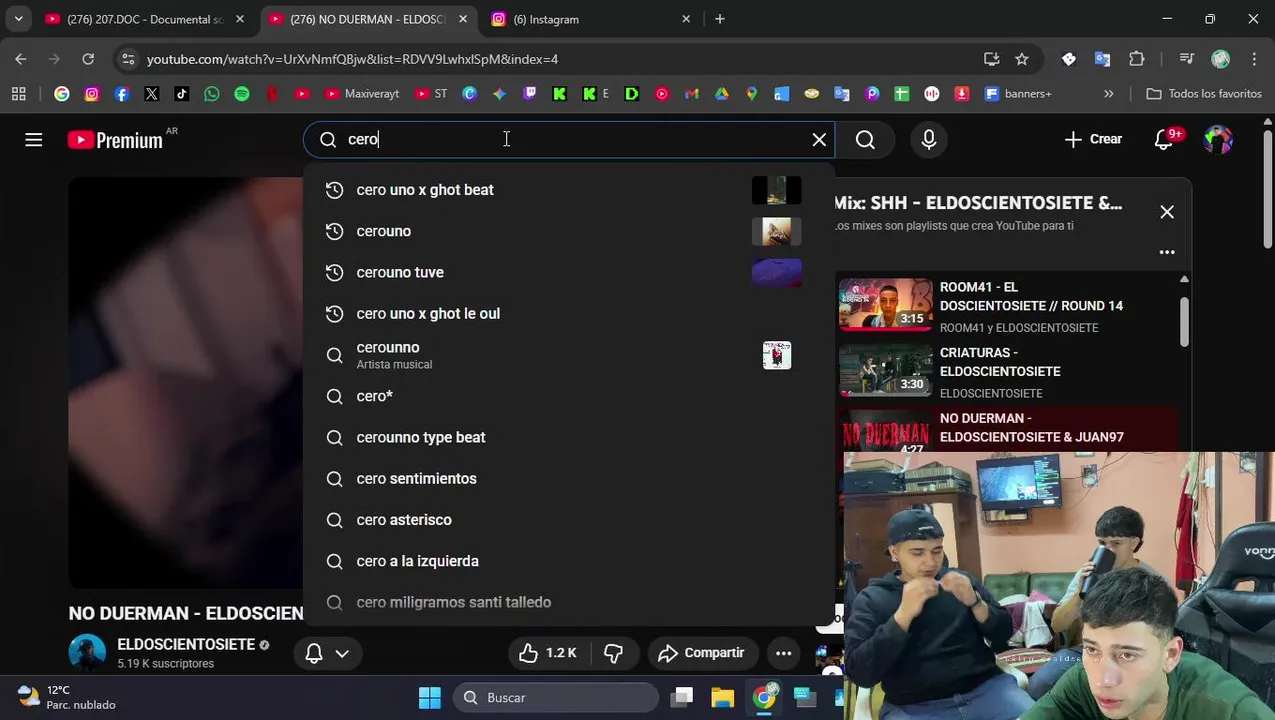Viewport: 1275px width, 720px height.
Task: Open the banners+ bookmark
Action: [x=1018, y=94]
